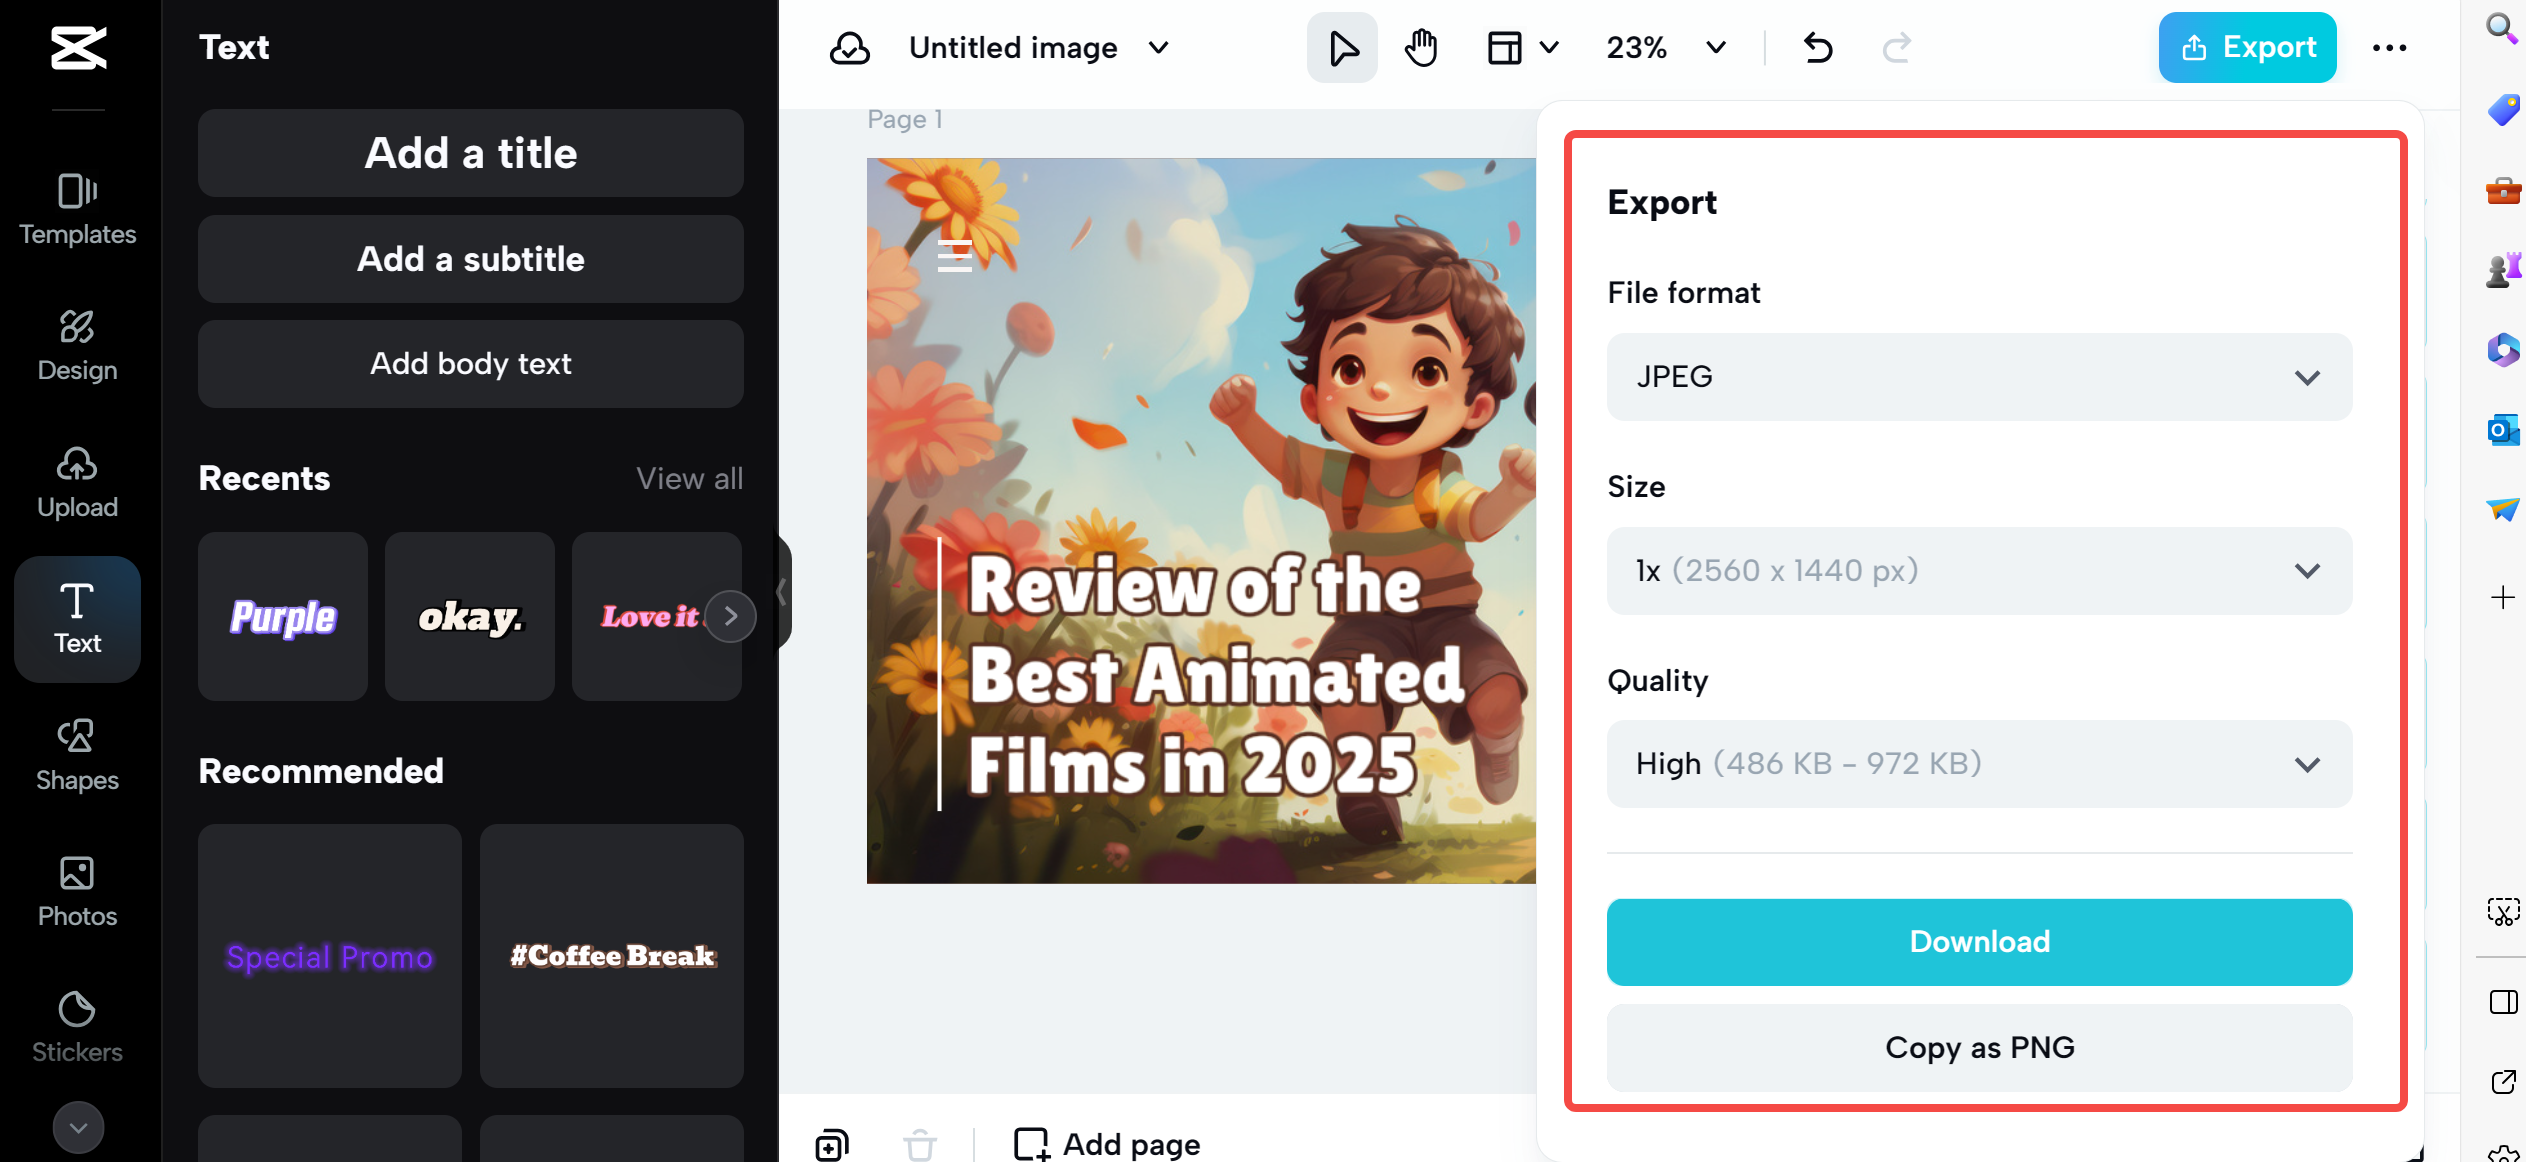
Task: Click Copy as PNG button
Action: pos(1978,1047)
